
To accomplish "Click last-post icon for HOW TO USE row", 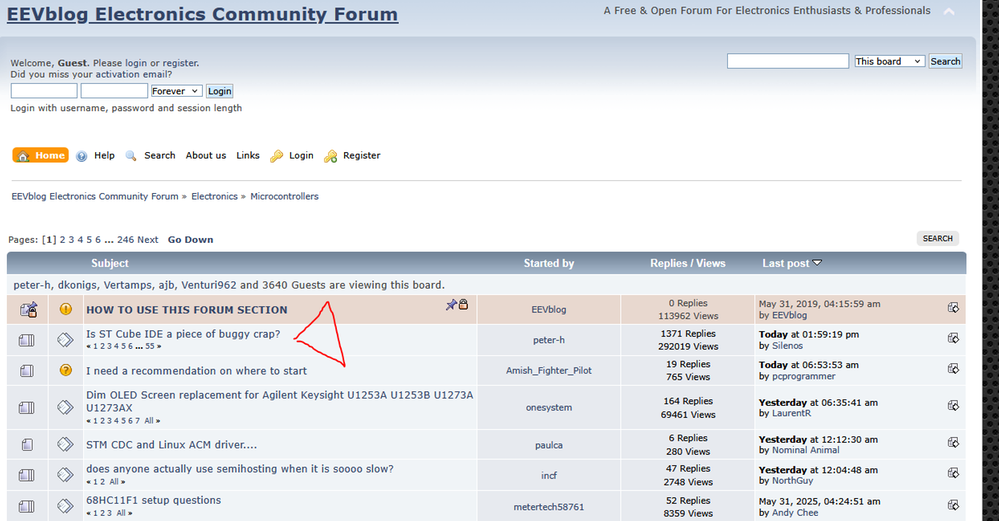I will click(x=953, y=308).
